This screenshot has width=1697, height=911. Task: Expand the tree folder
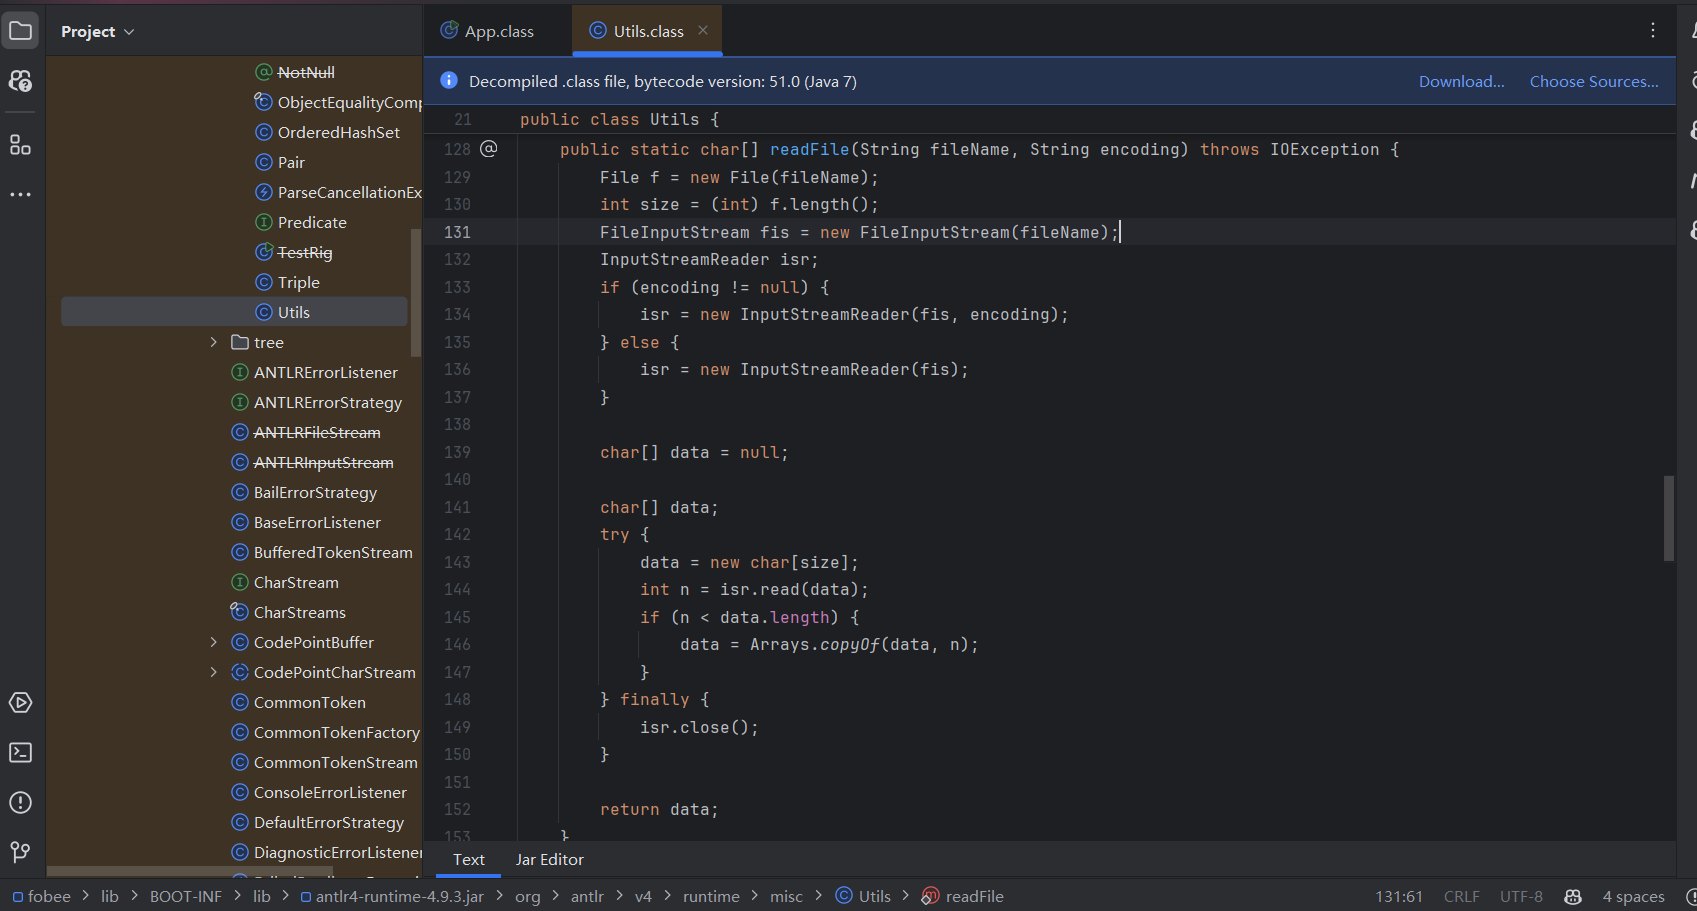[x=213, y=342]
